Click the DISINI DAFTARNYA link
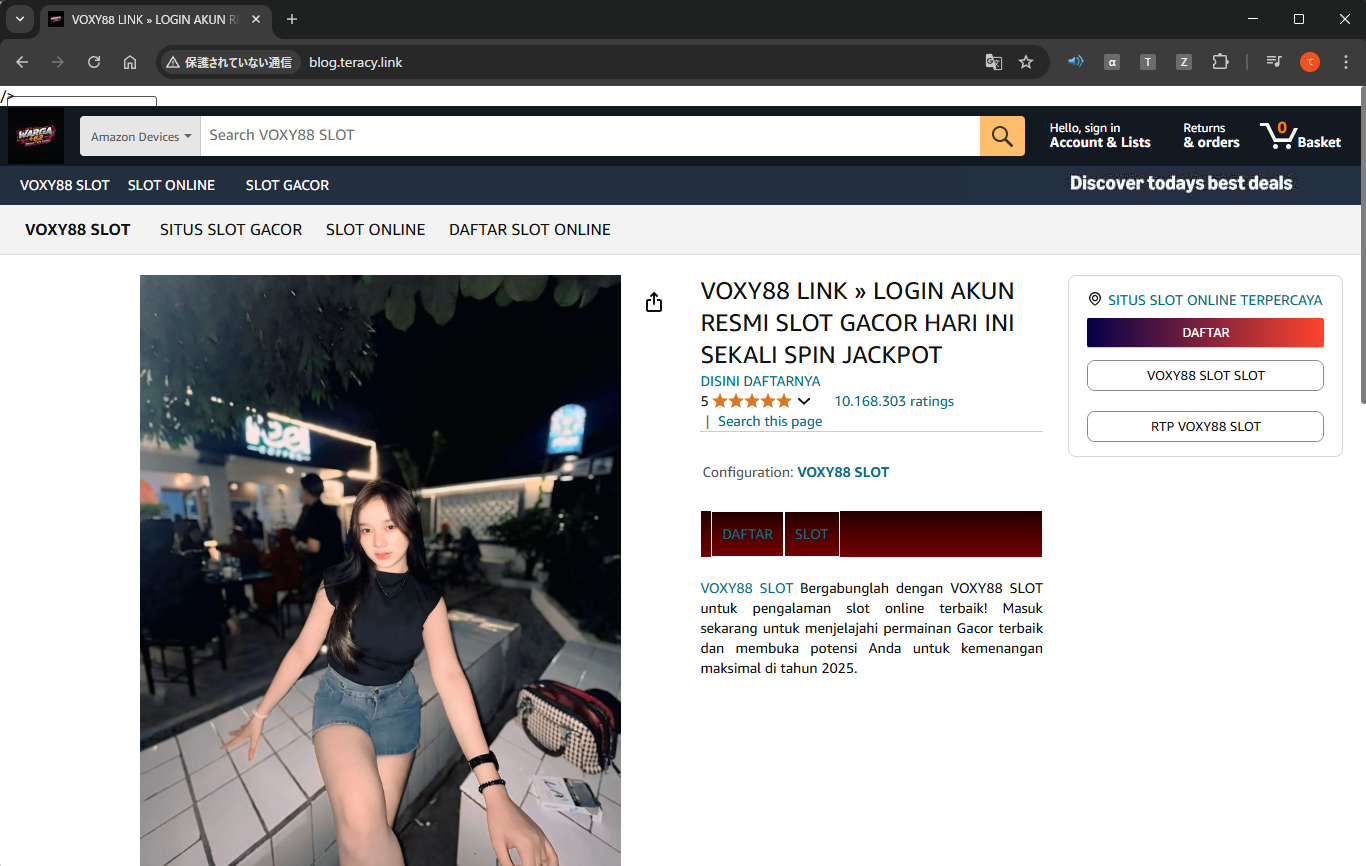The width and height of the screenshot is (1366, 866). (x=760, y=381)
